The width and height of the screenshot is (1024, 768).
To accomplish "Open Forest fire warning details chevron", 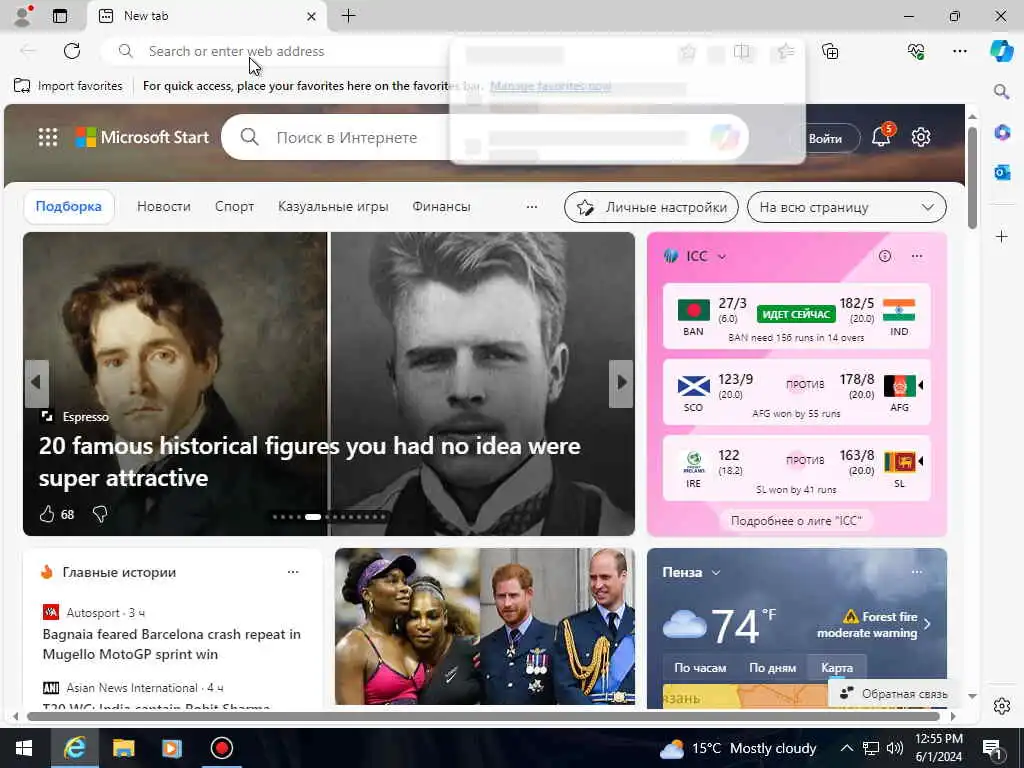I will click(x=927, y=624).
